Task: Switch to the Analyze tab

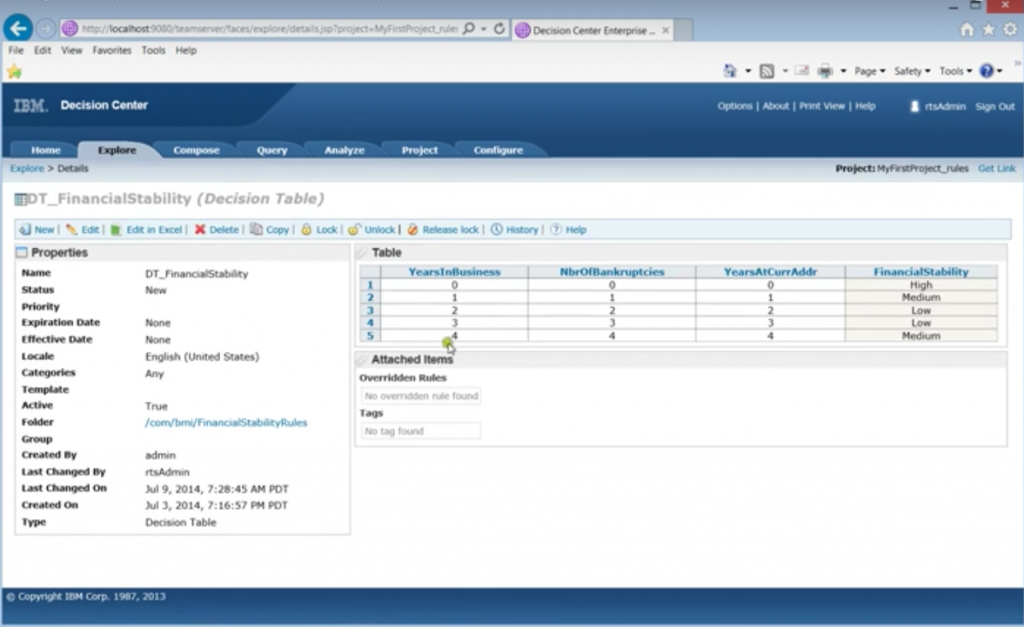Action: pyautogui.click(x=344, y=150)
